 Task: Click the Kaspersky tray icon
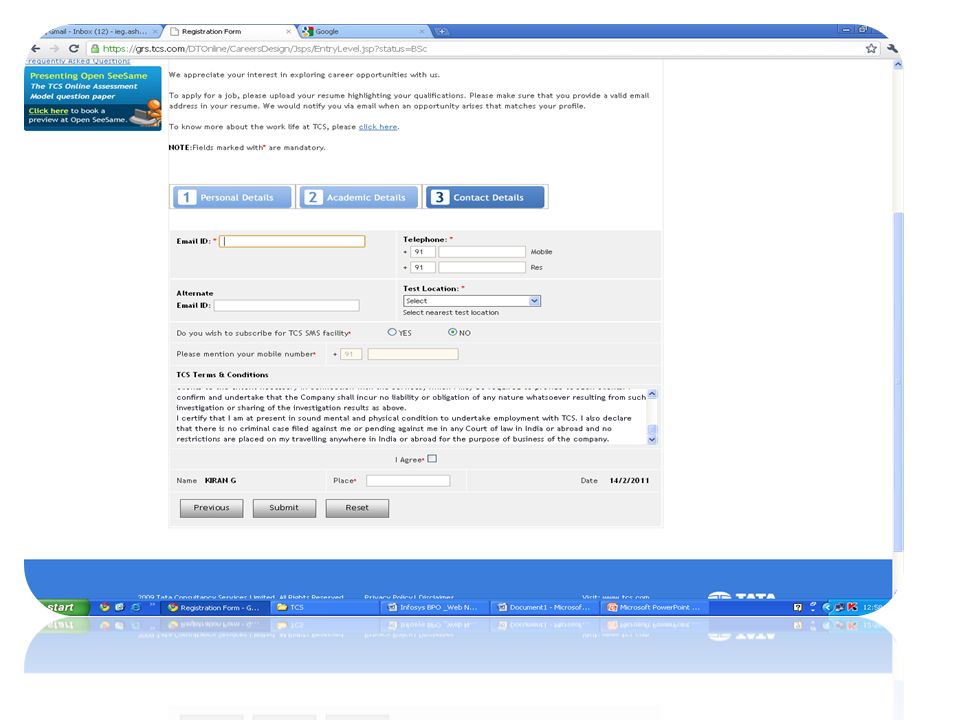(852, 607)
